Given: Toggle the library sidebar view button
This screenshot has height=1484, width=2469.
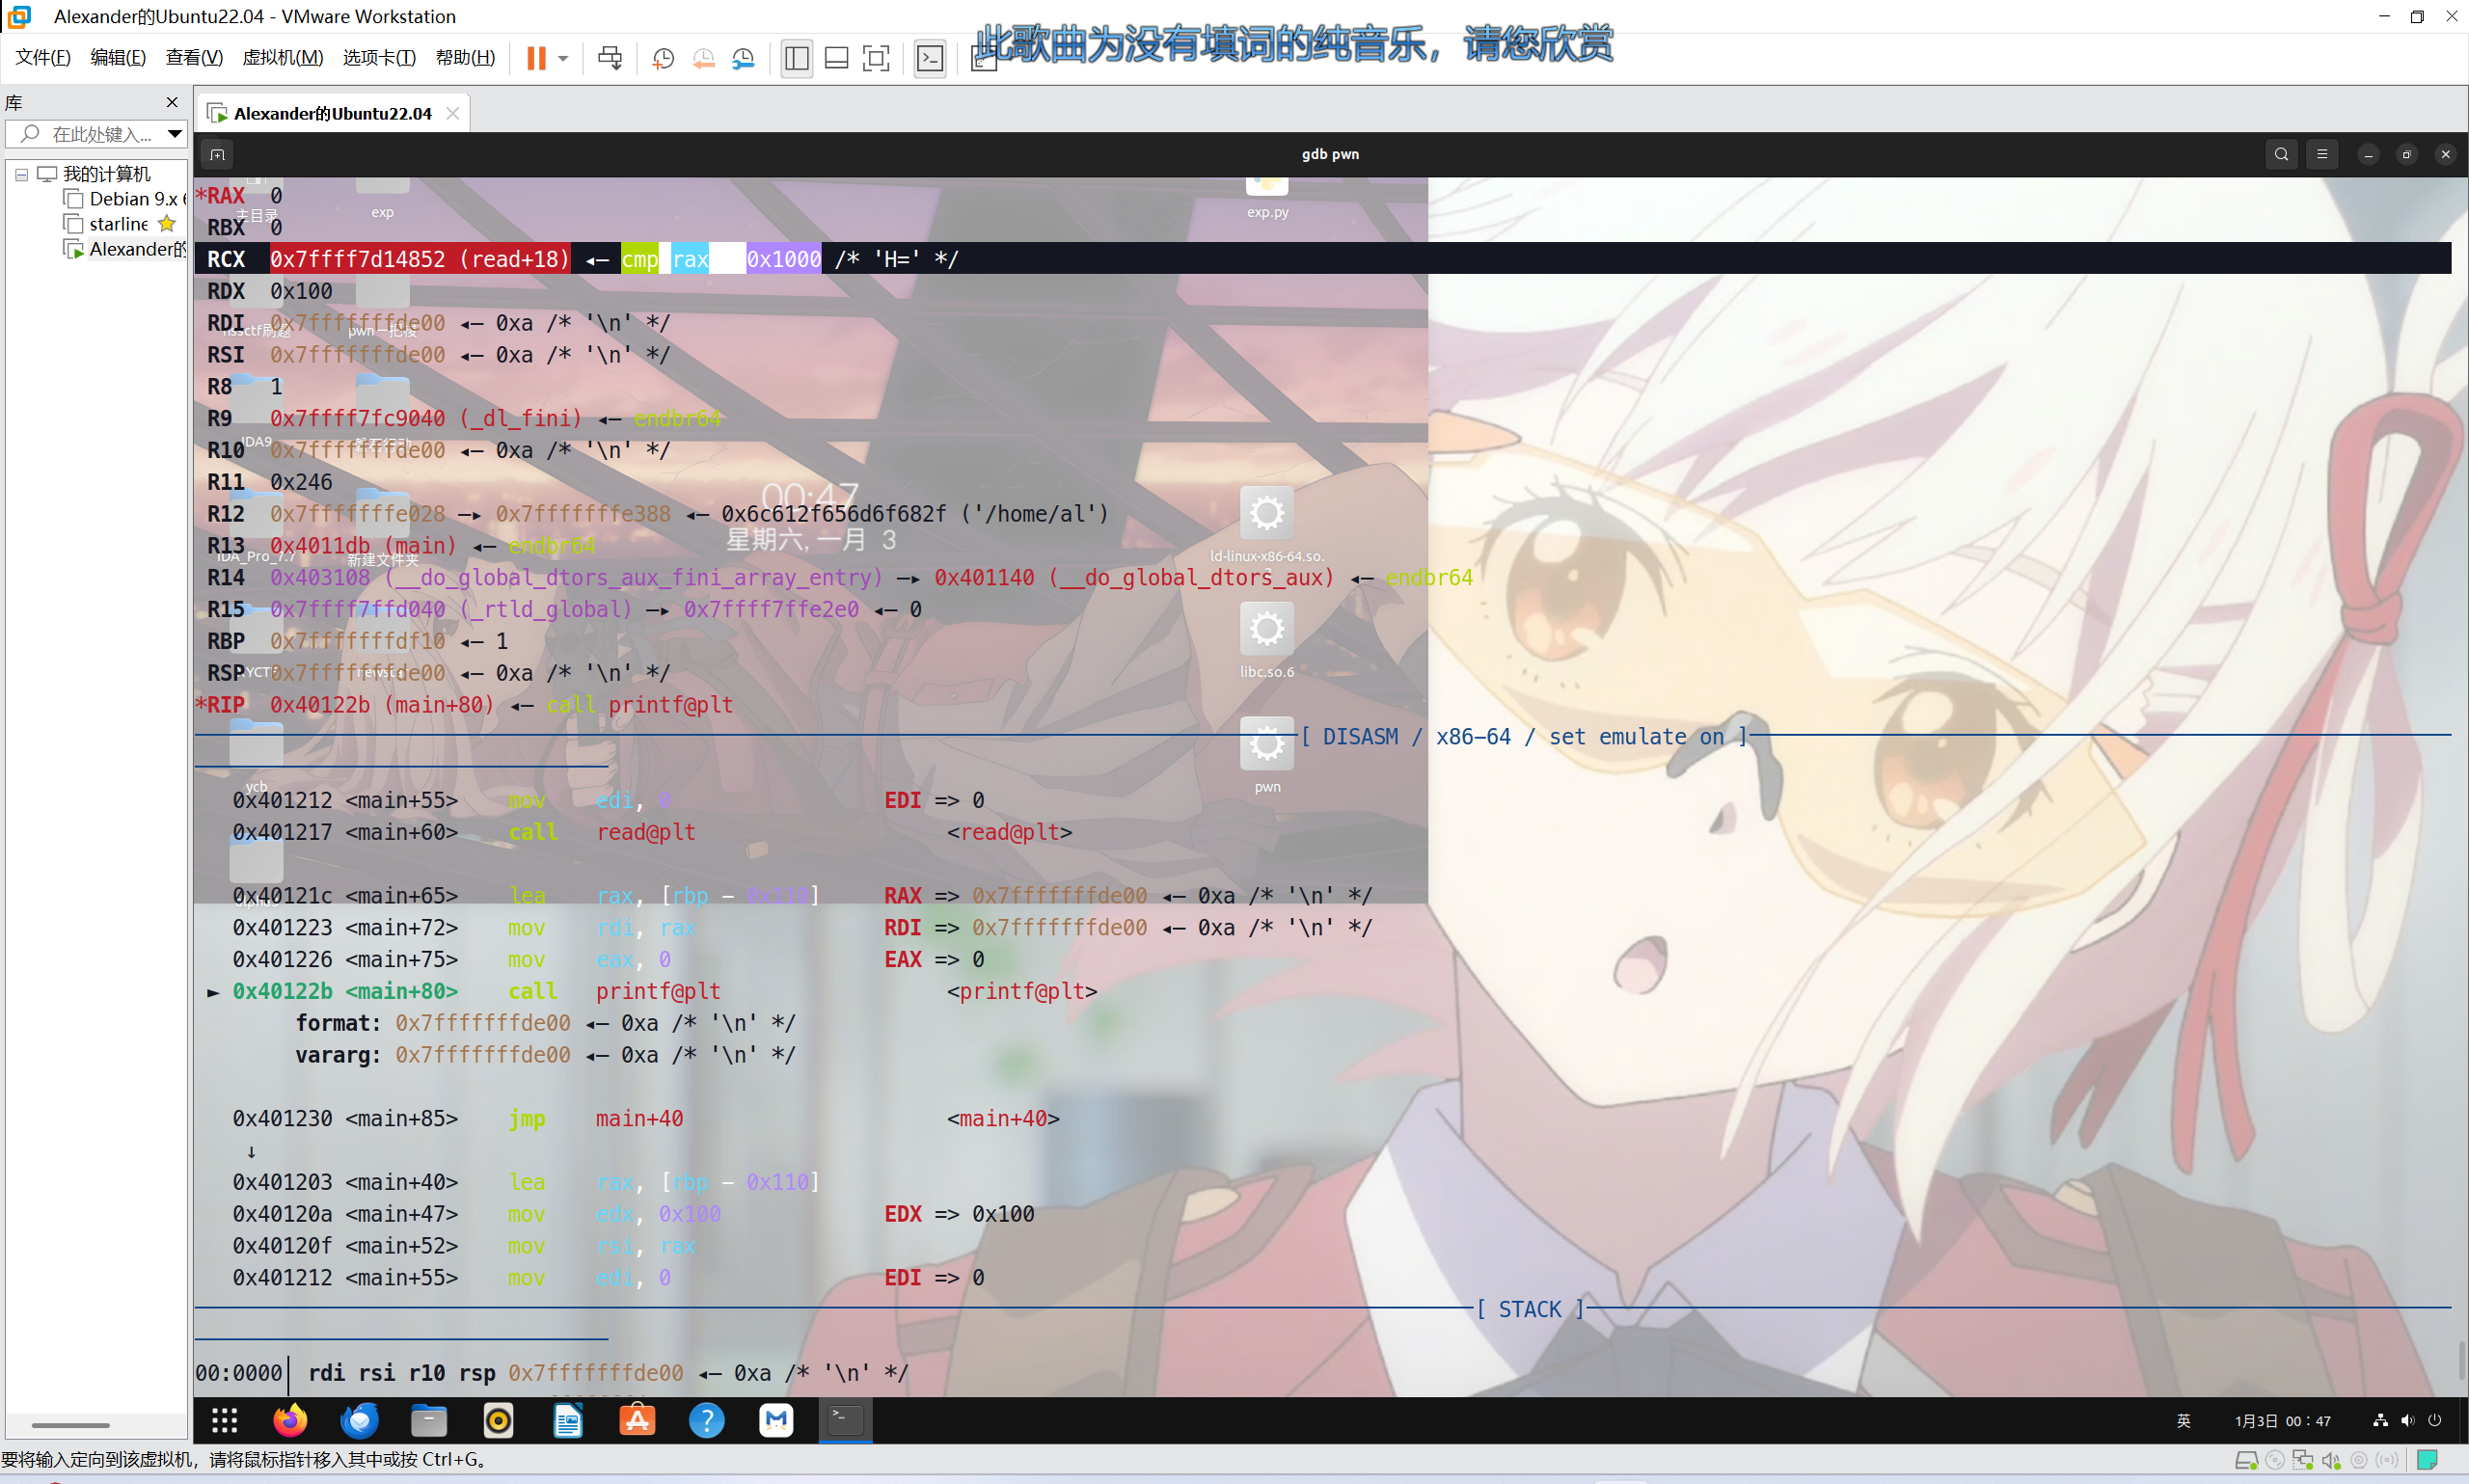Looking at the screenshot, I should click(x=796, y=58).
